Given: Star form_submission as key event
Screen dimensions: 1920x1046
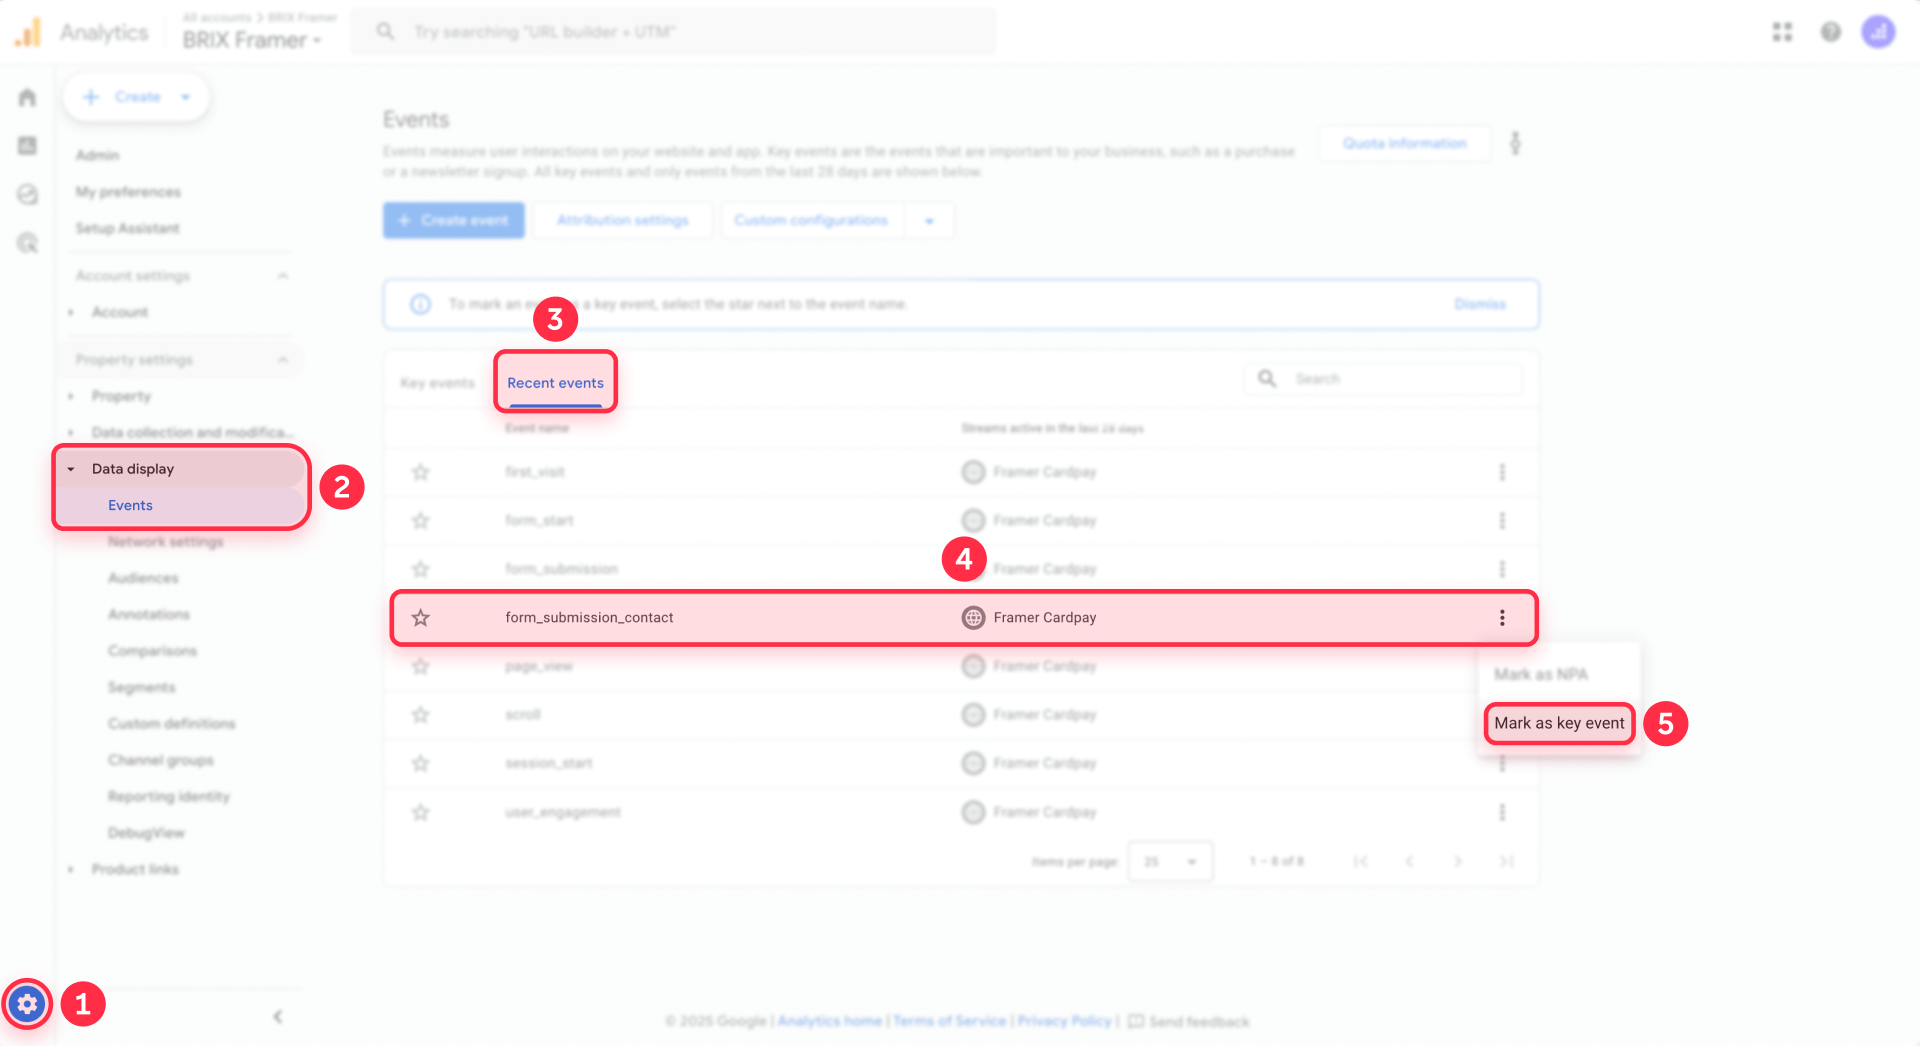Looking at the screenshot, I should click(420, 569).
